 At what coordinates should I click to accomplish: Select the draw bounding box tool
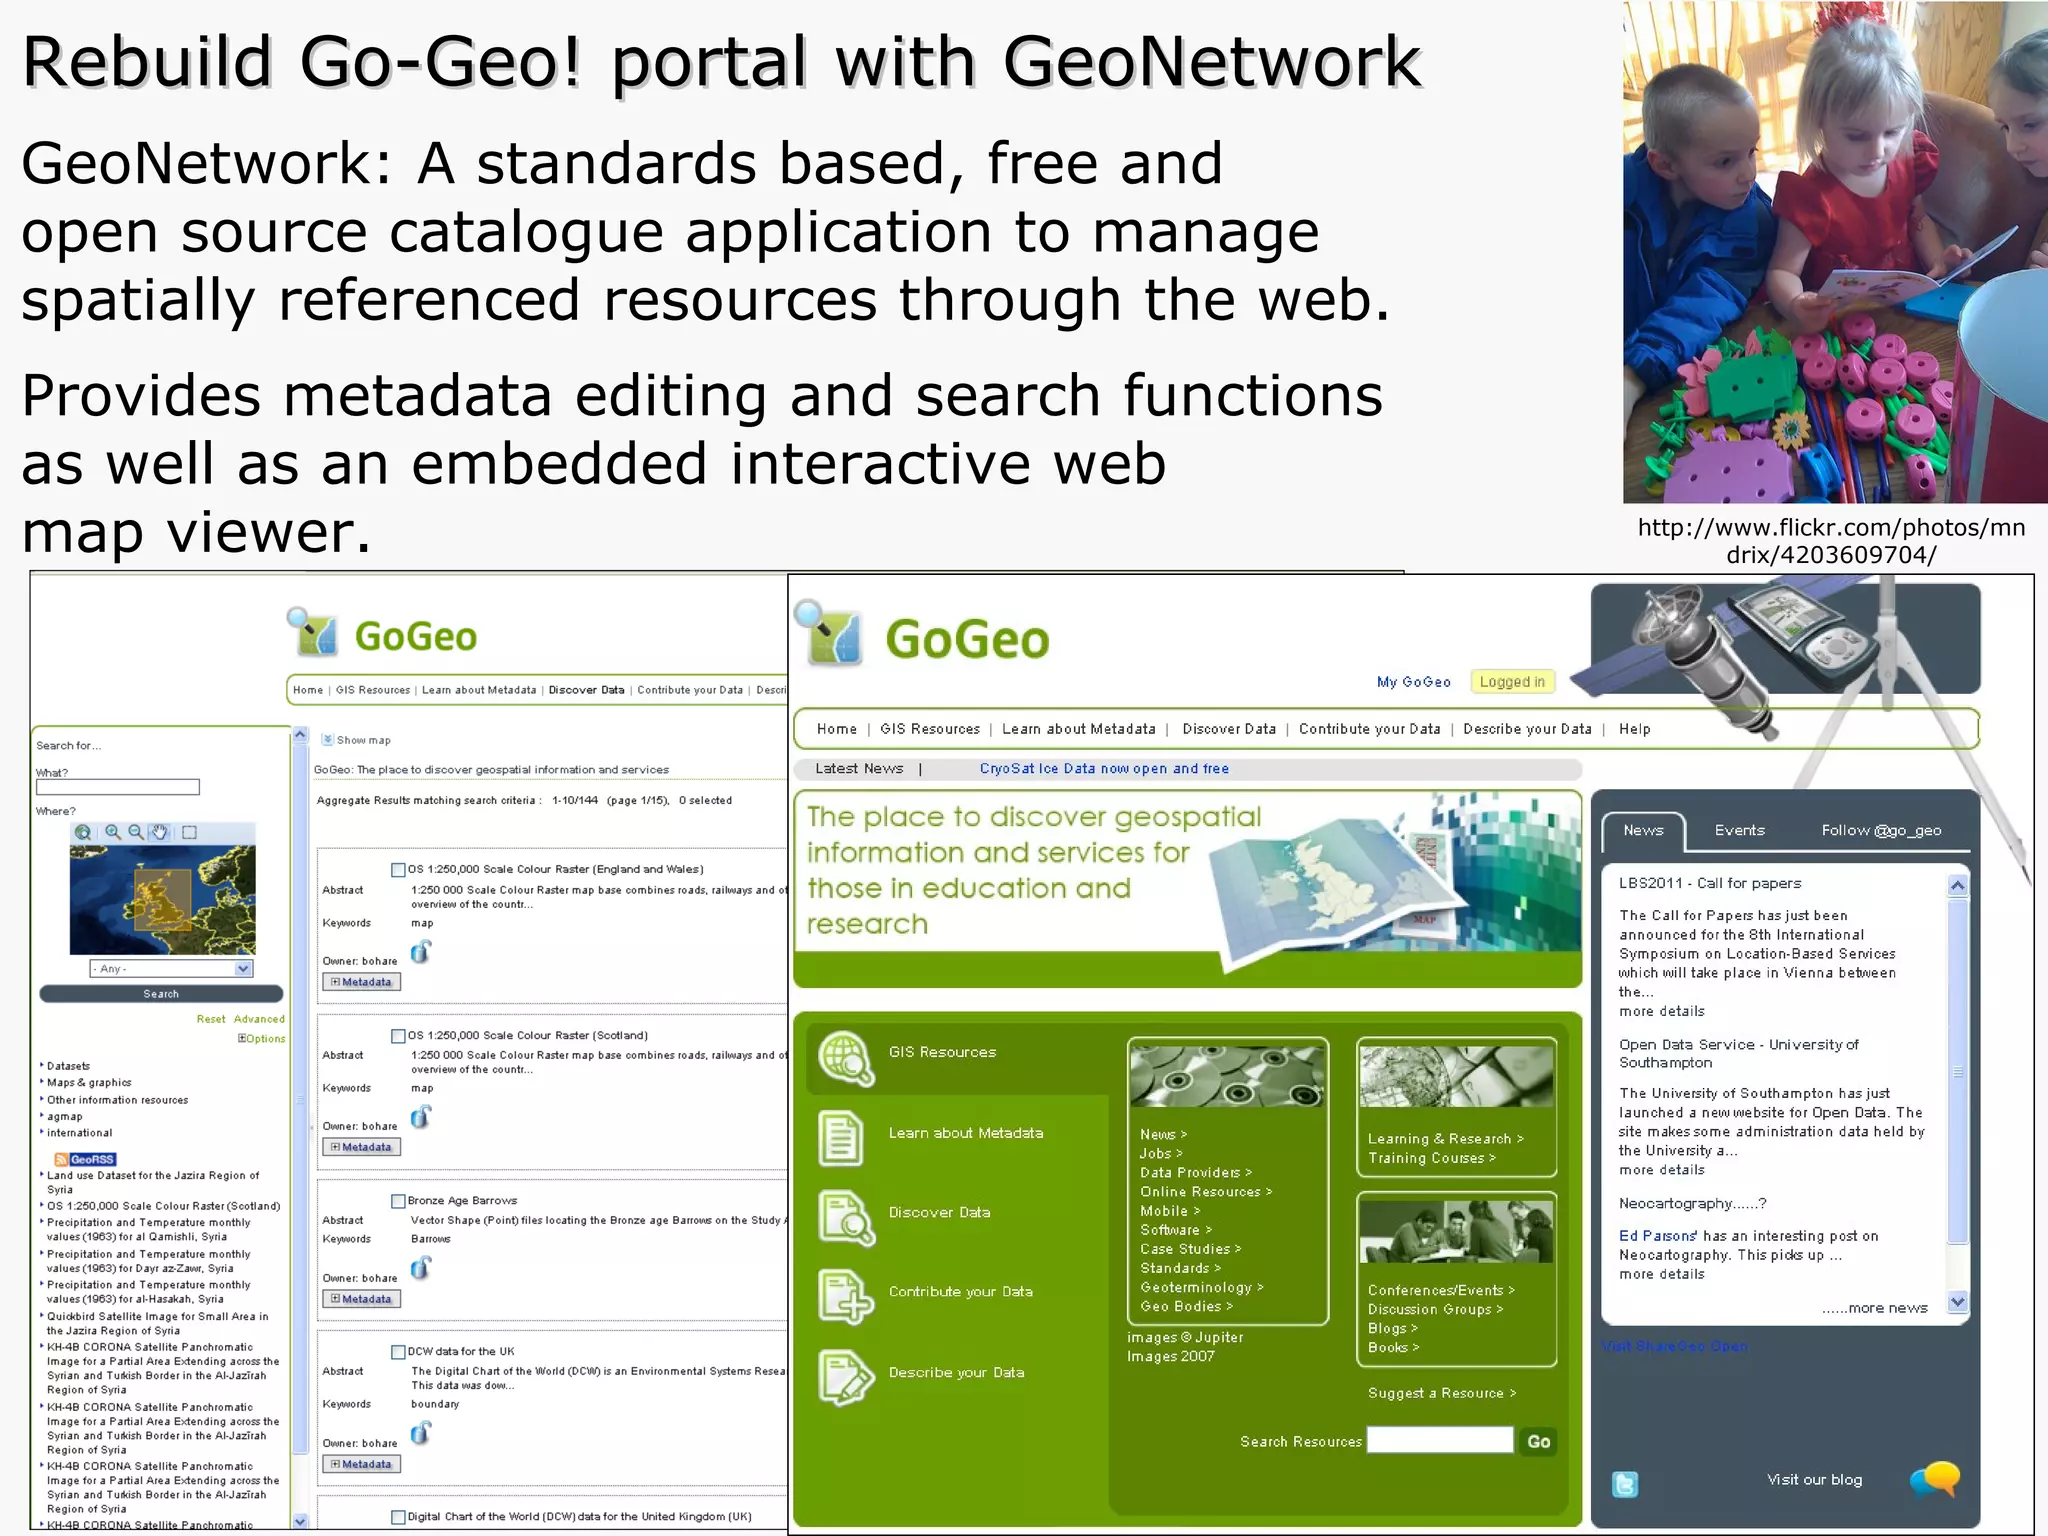click(x=190, y=832)
